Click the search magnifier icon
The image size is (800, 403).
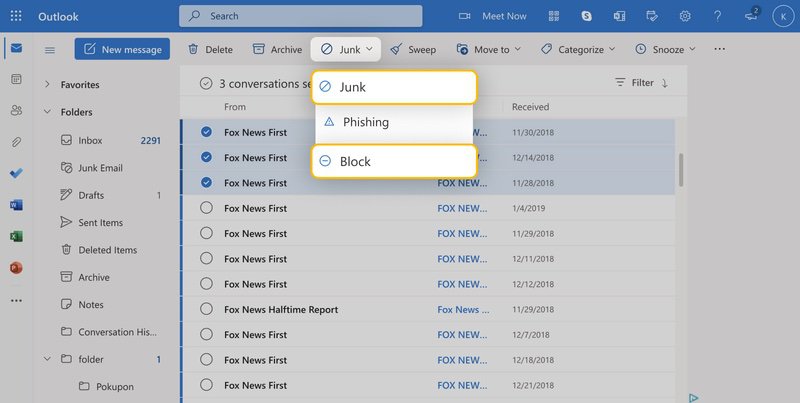click(194, 16)
